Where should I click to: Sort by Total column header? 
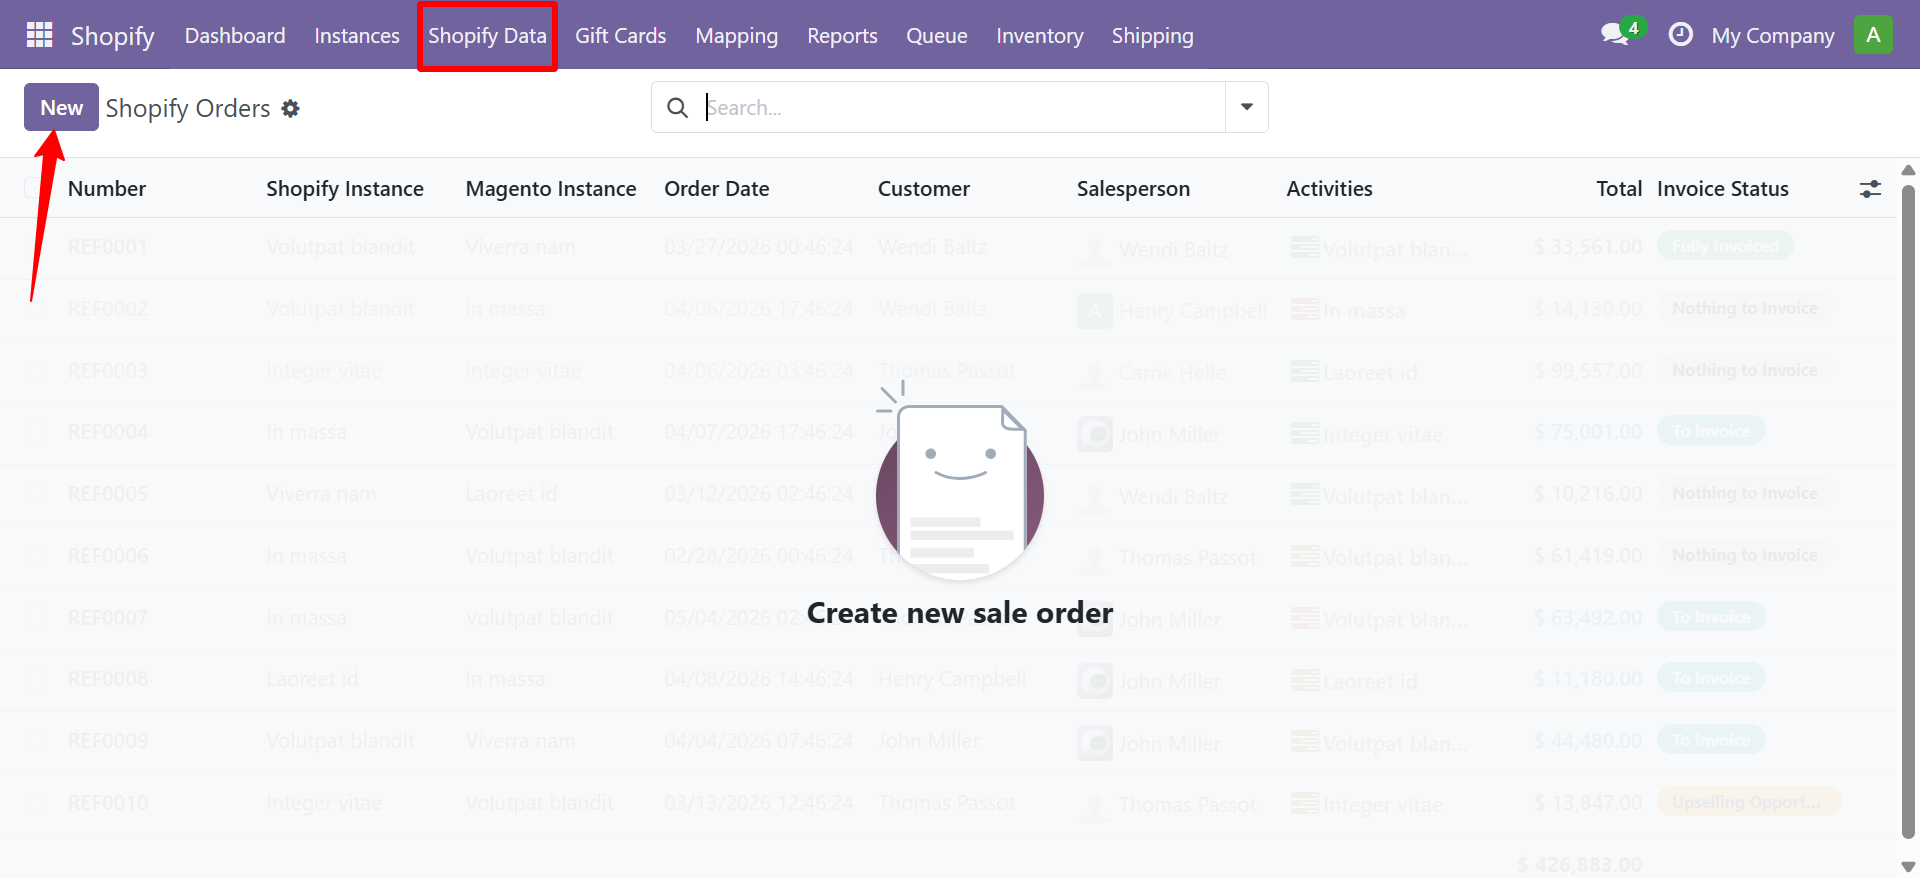1619,189
